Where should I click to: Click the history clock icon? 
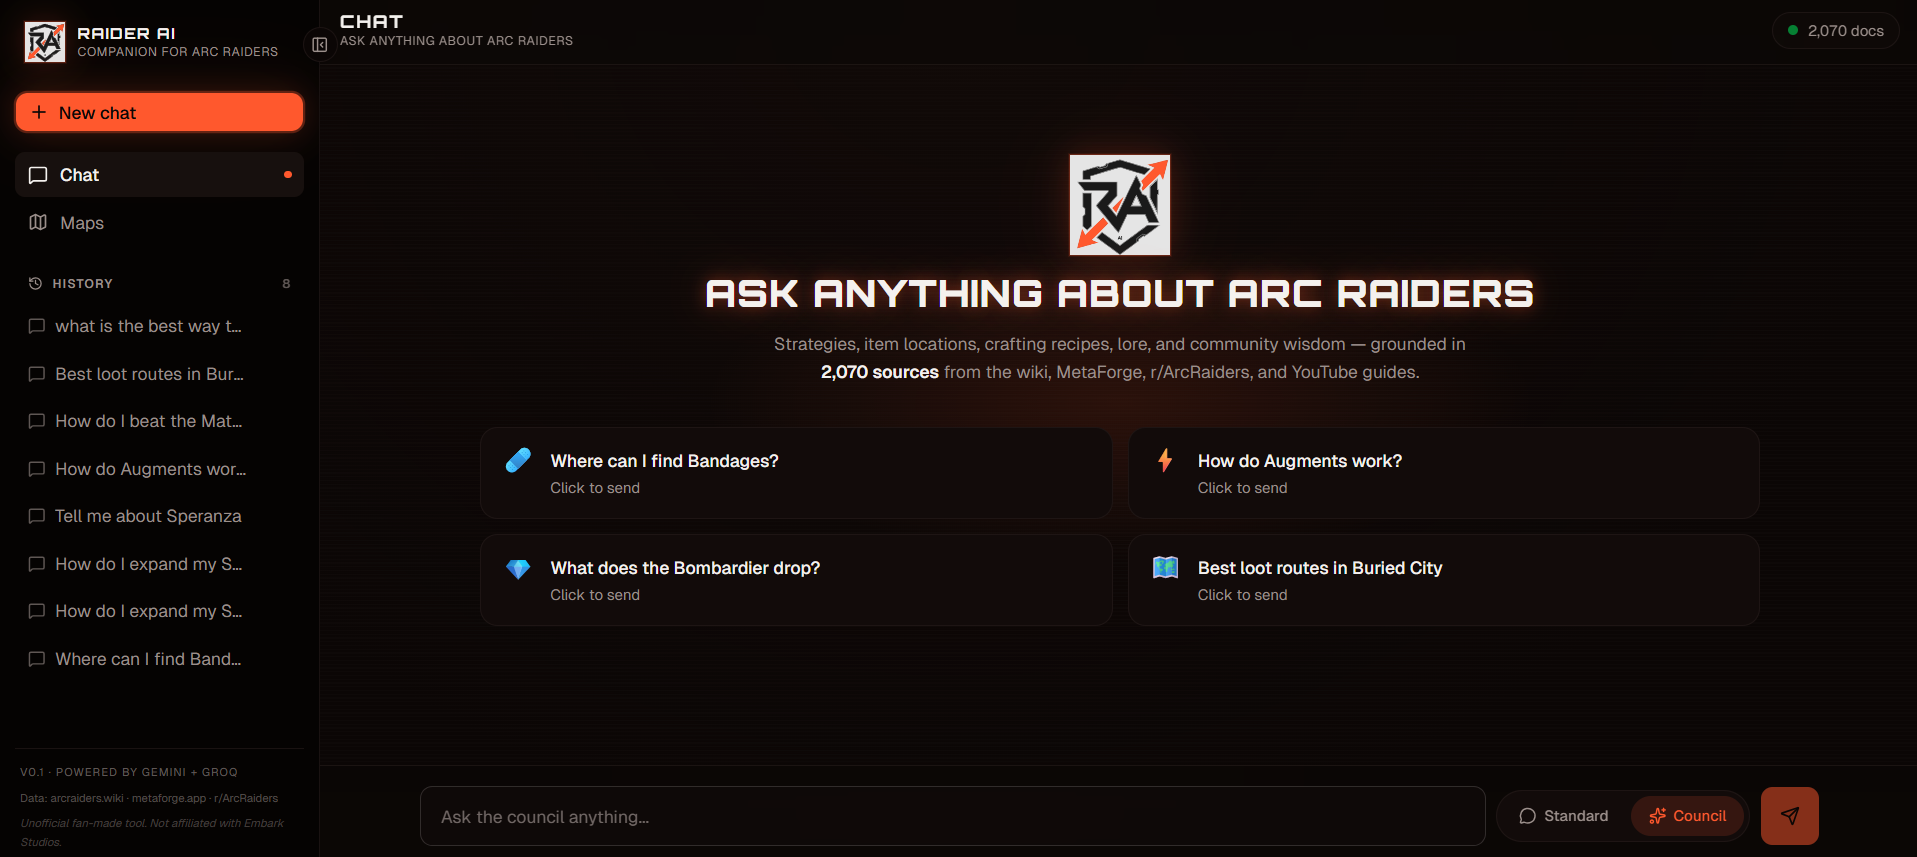coord(35,284)
